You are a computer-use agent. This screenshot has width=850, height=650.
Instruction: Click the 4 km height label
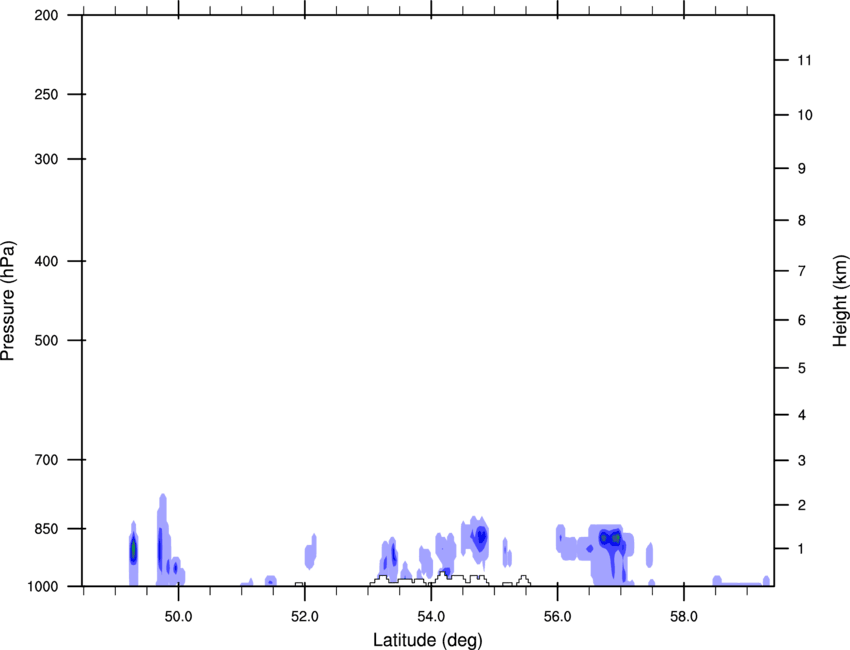pyautogui.click(x=802, y=415)
